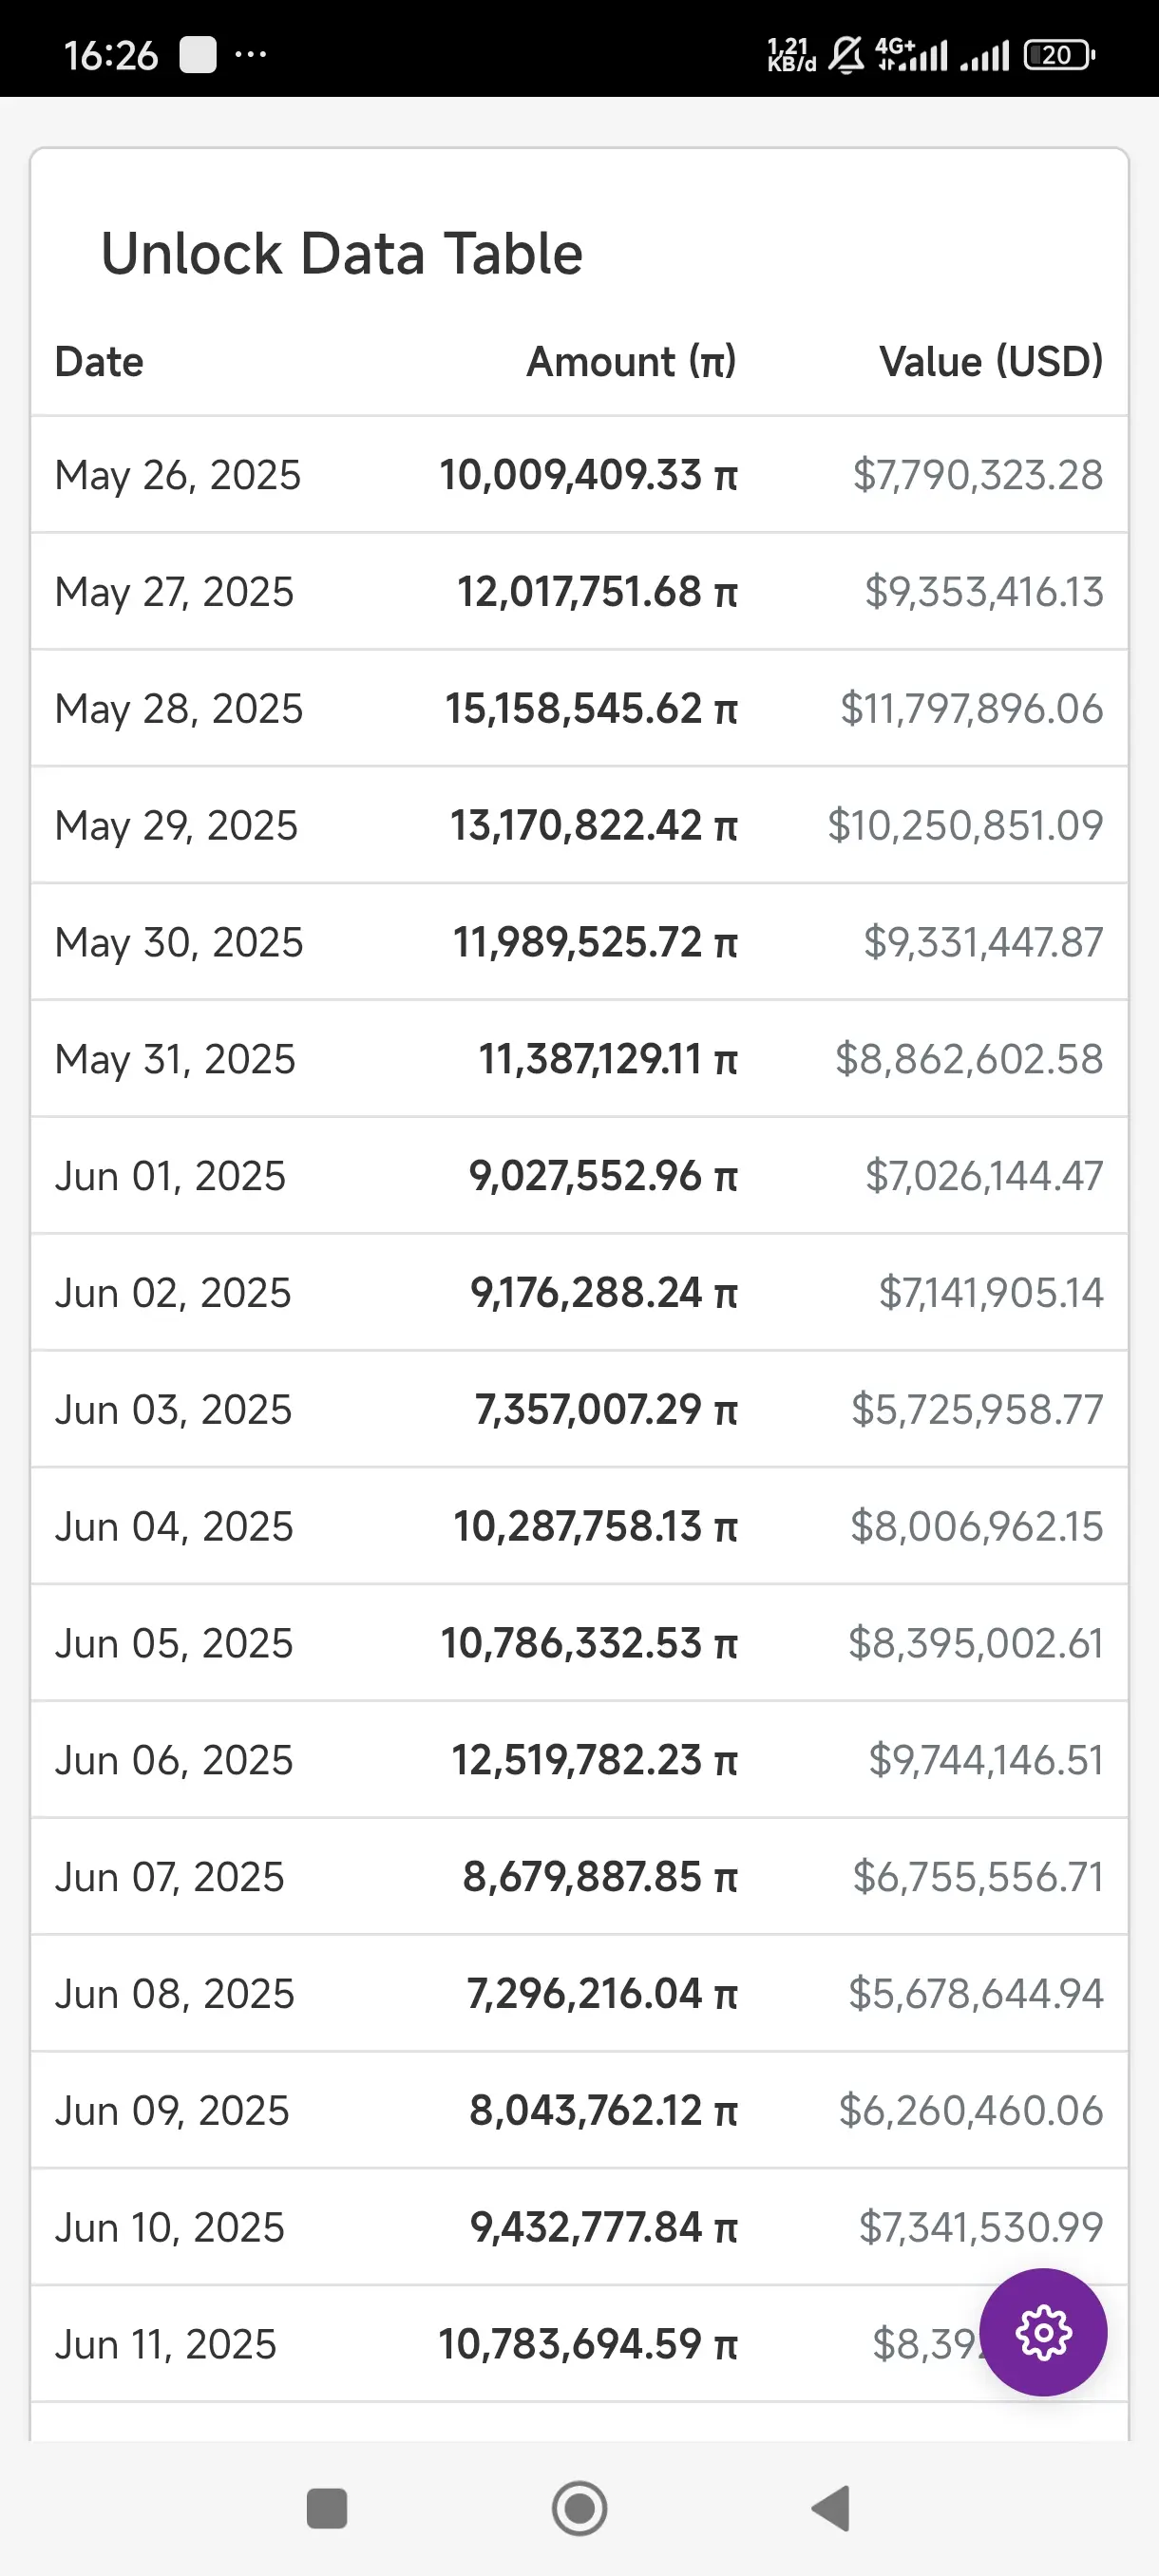Tap the $5,678,644.94 value
Screen dimensions: 1159x2576
(976, 1994)
